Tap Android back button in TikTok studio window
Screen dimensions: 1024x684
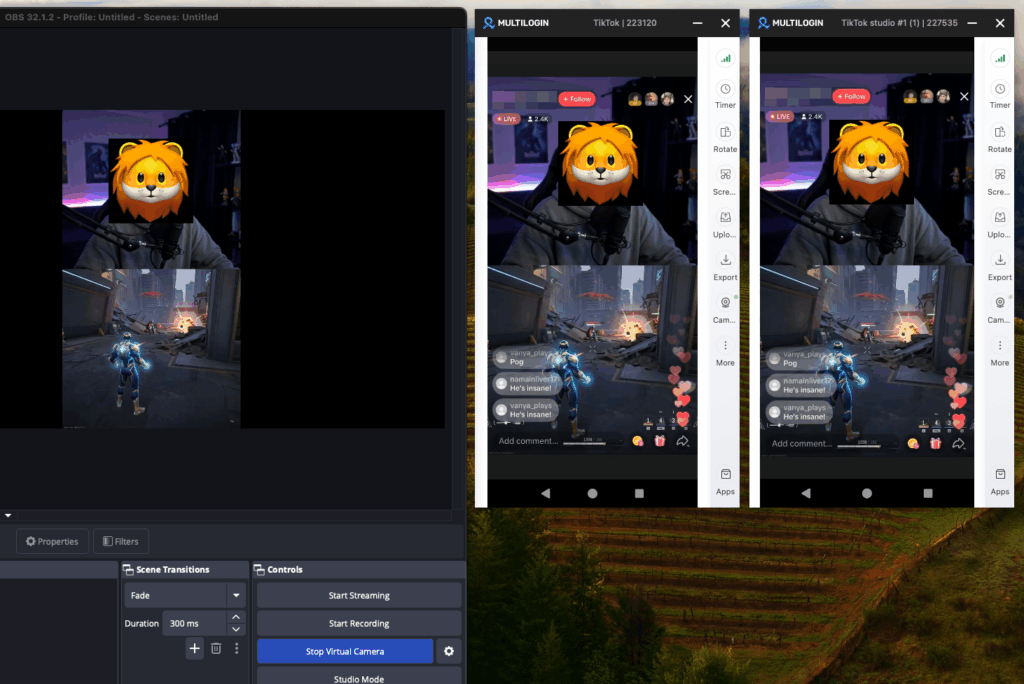[x=806, y=493]
